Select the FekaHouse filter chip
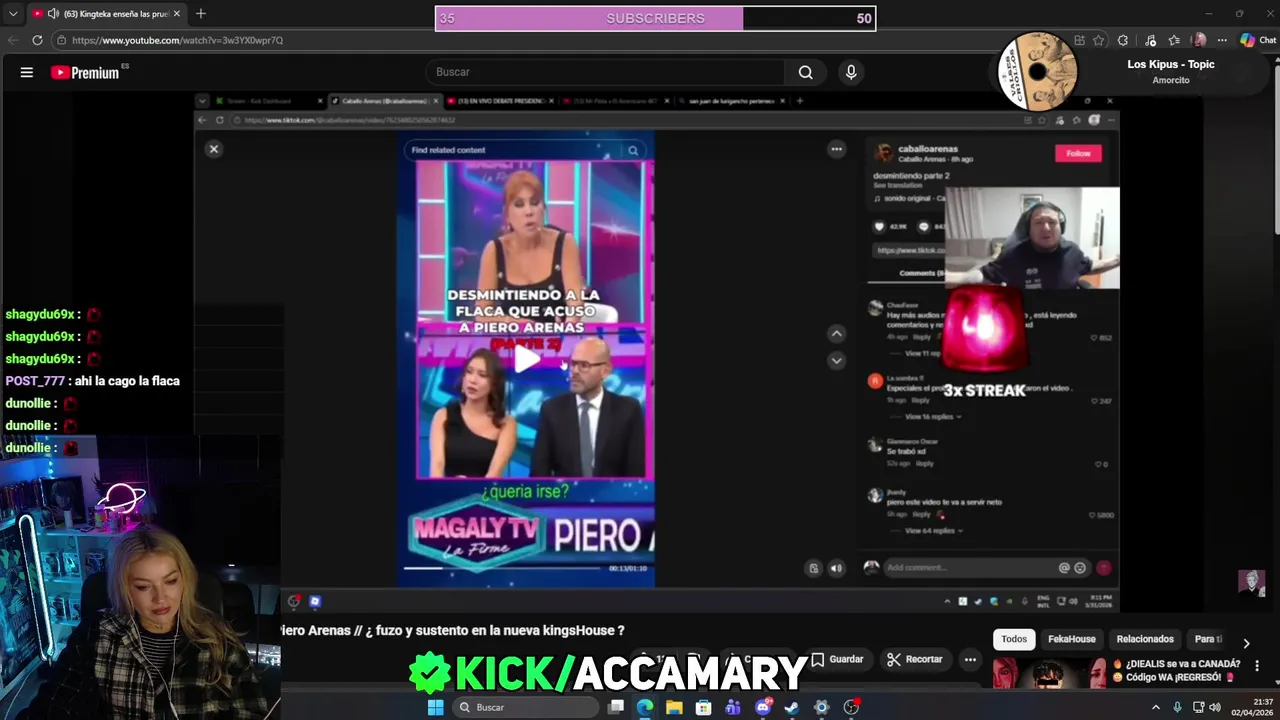The image size is (1280, 720). click(x=1071, y=639)
